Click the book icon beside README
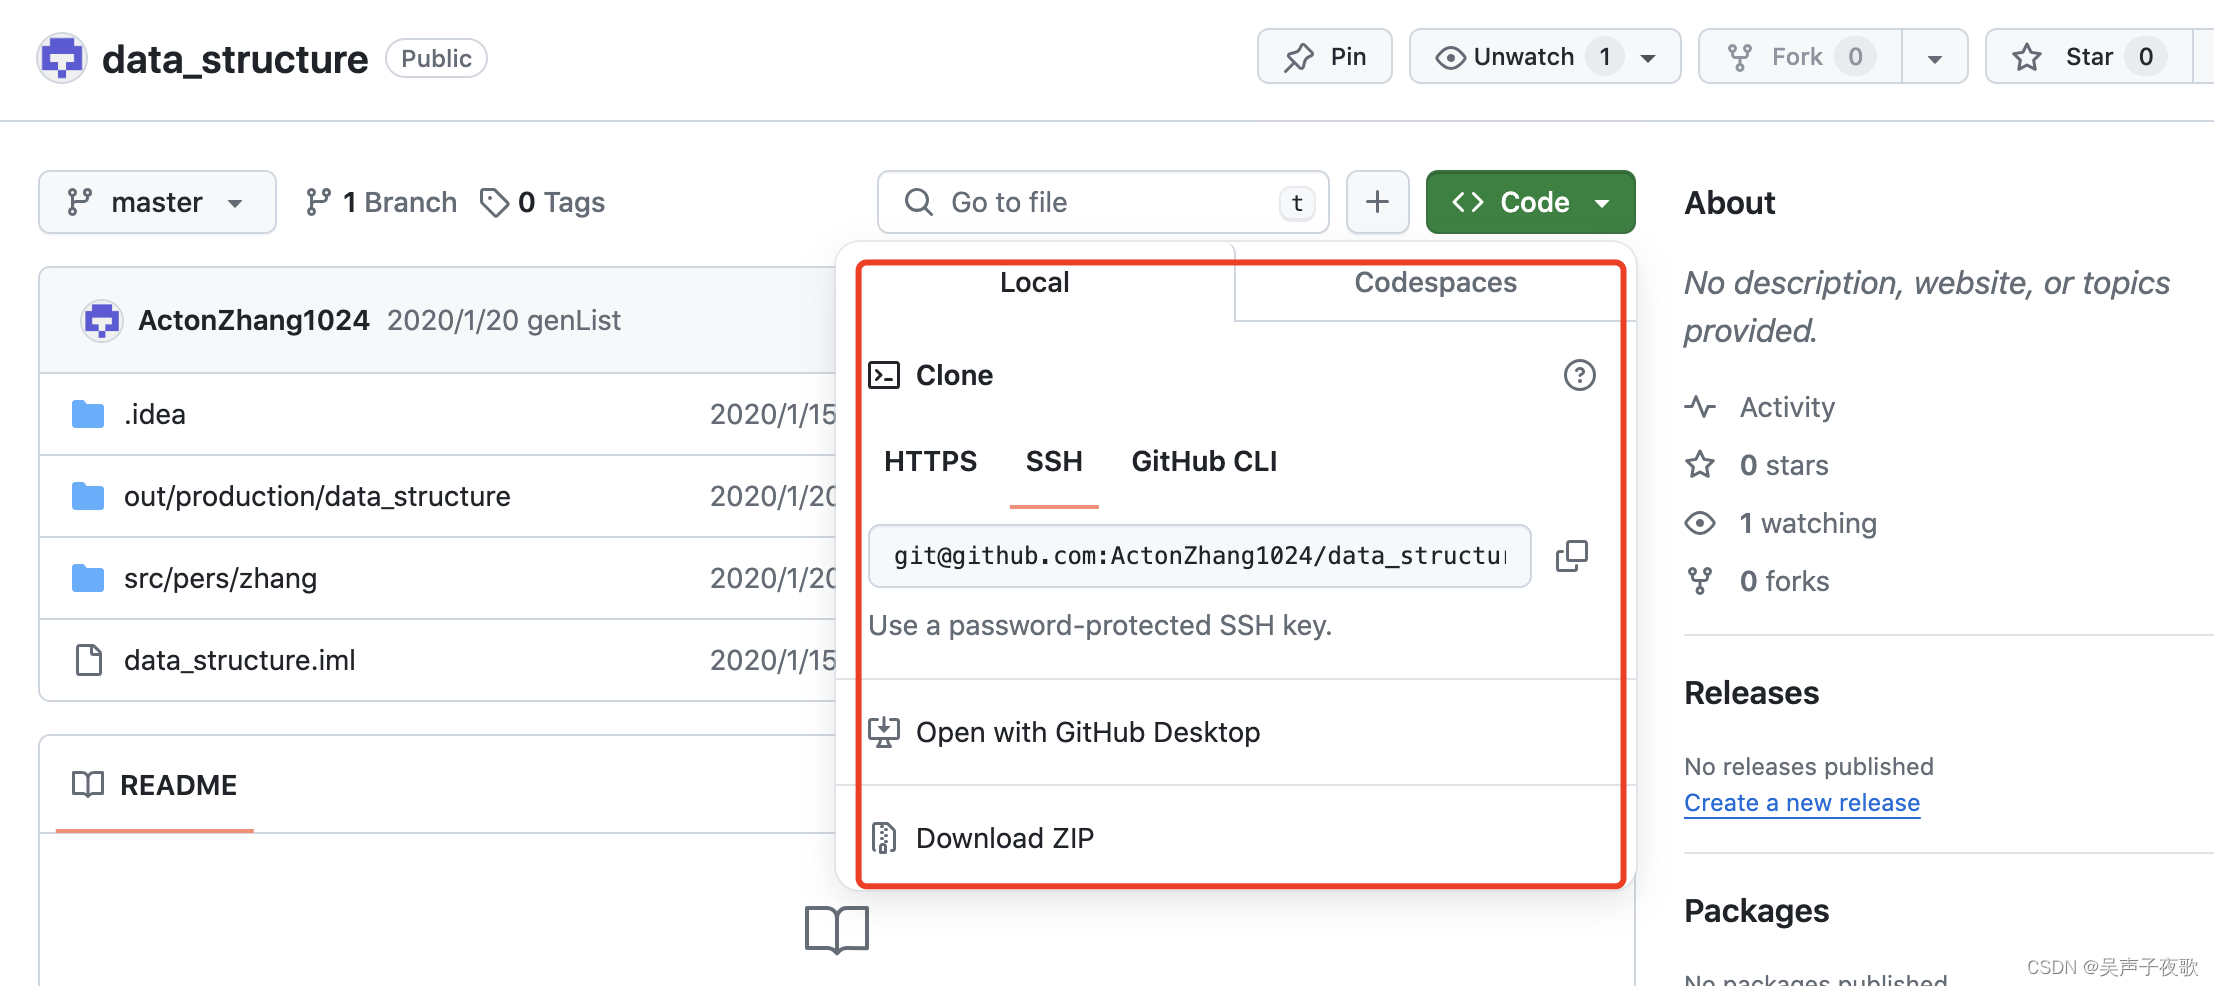Viewport: 2214px width, 986px height. point(88,785)
